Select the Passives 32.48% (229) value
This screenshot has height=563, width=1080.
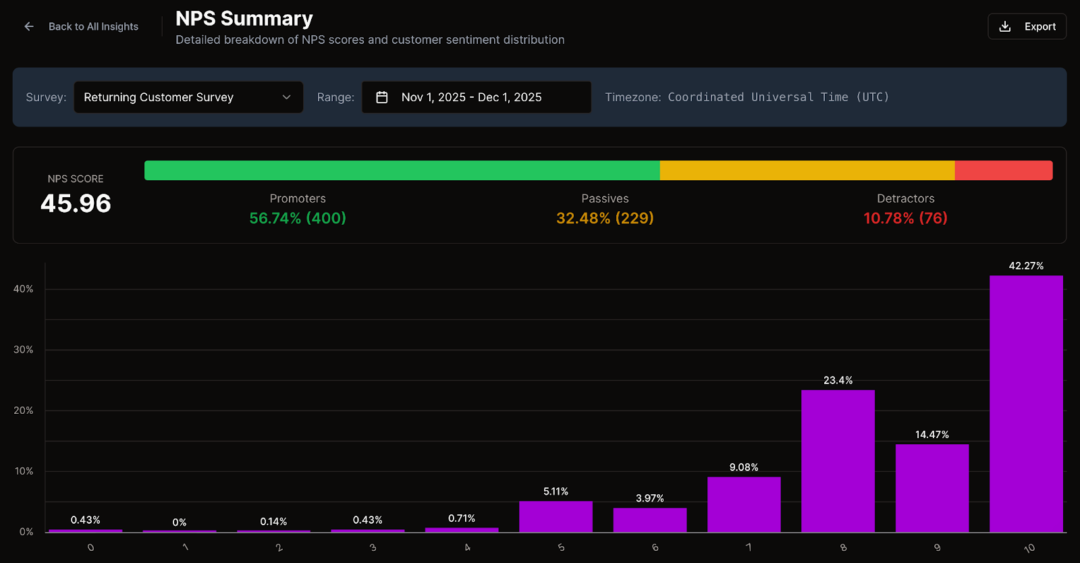(605, 218)
